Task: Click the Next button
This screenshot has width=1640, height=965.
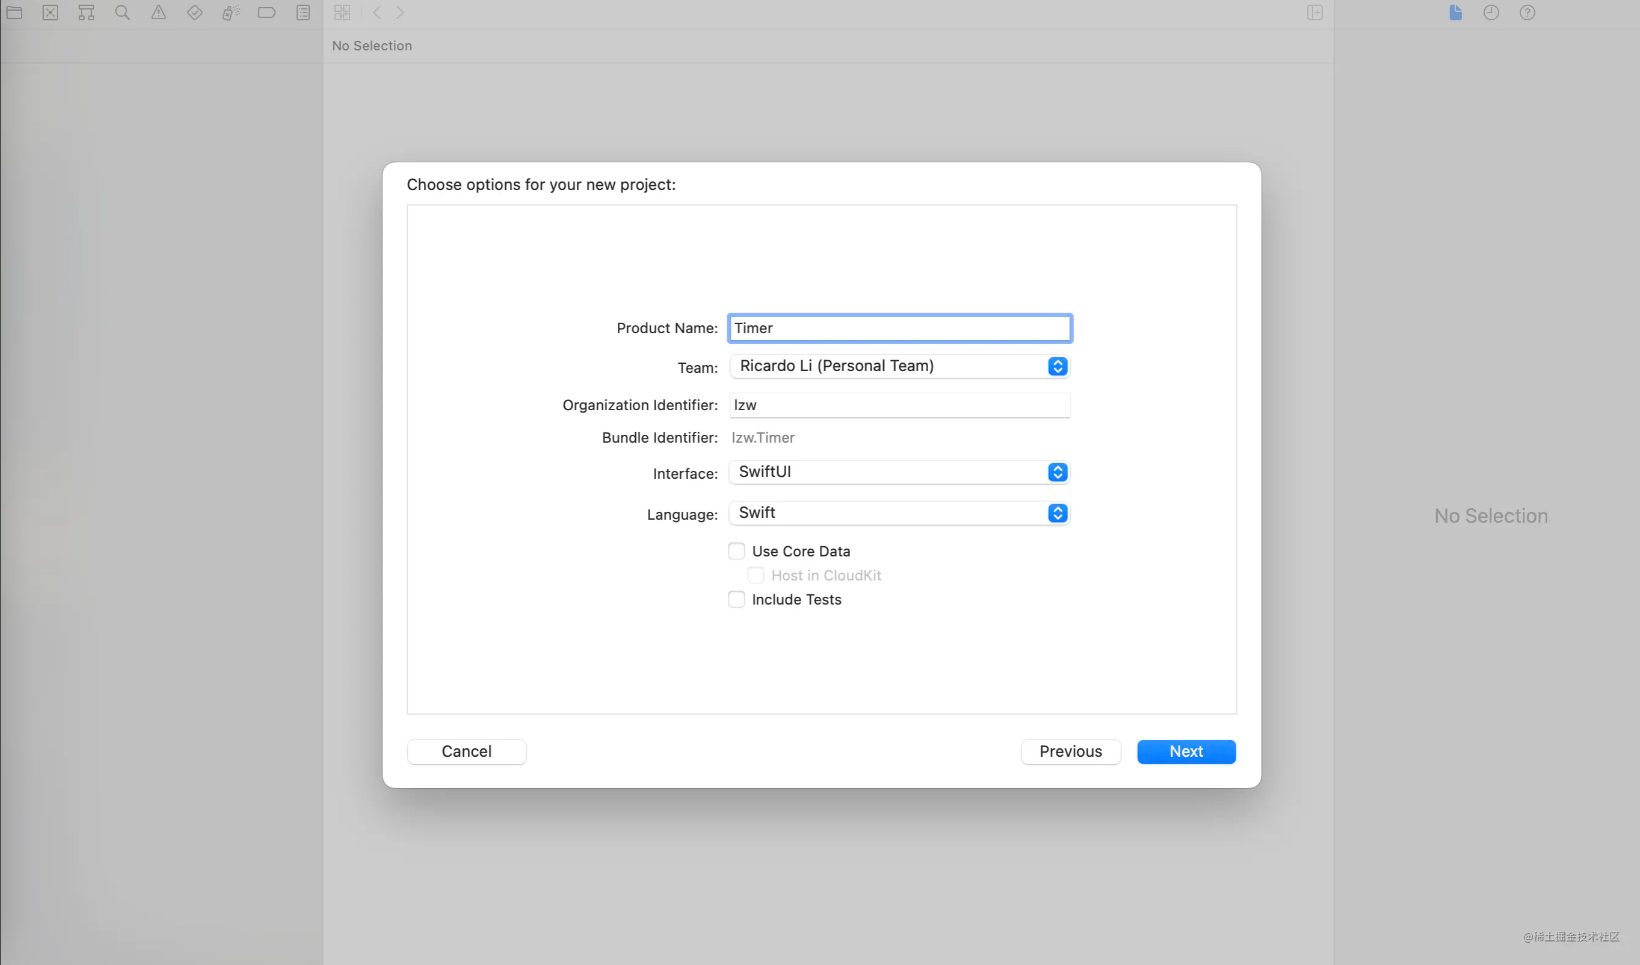Action: tap(1186, 751)
